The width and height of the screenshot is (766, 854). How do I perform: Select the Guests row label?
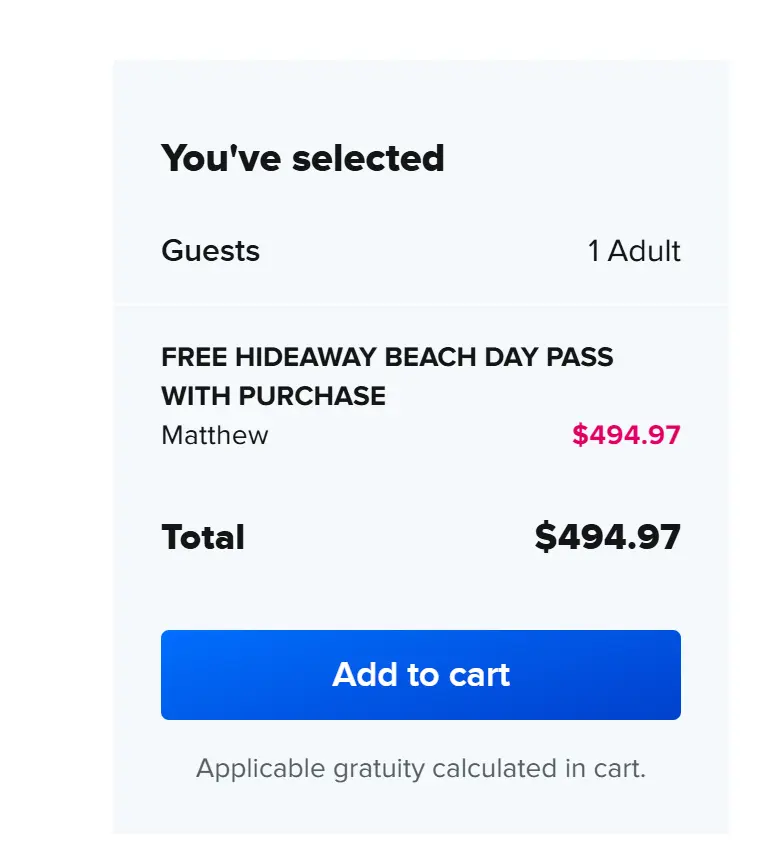[210, 251]
